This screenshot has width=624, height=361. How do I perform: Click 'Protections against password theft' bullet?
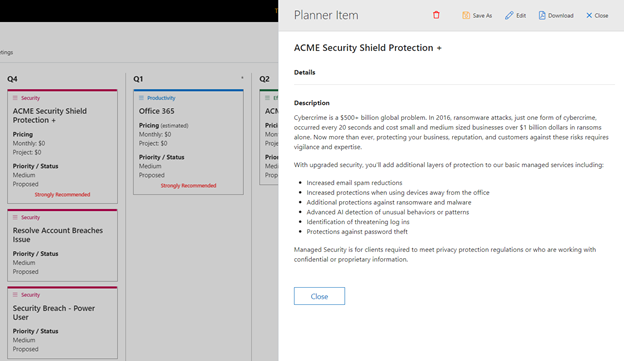[357, 232]
